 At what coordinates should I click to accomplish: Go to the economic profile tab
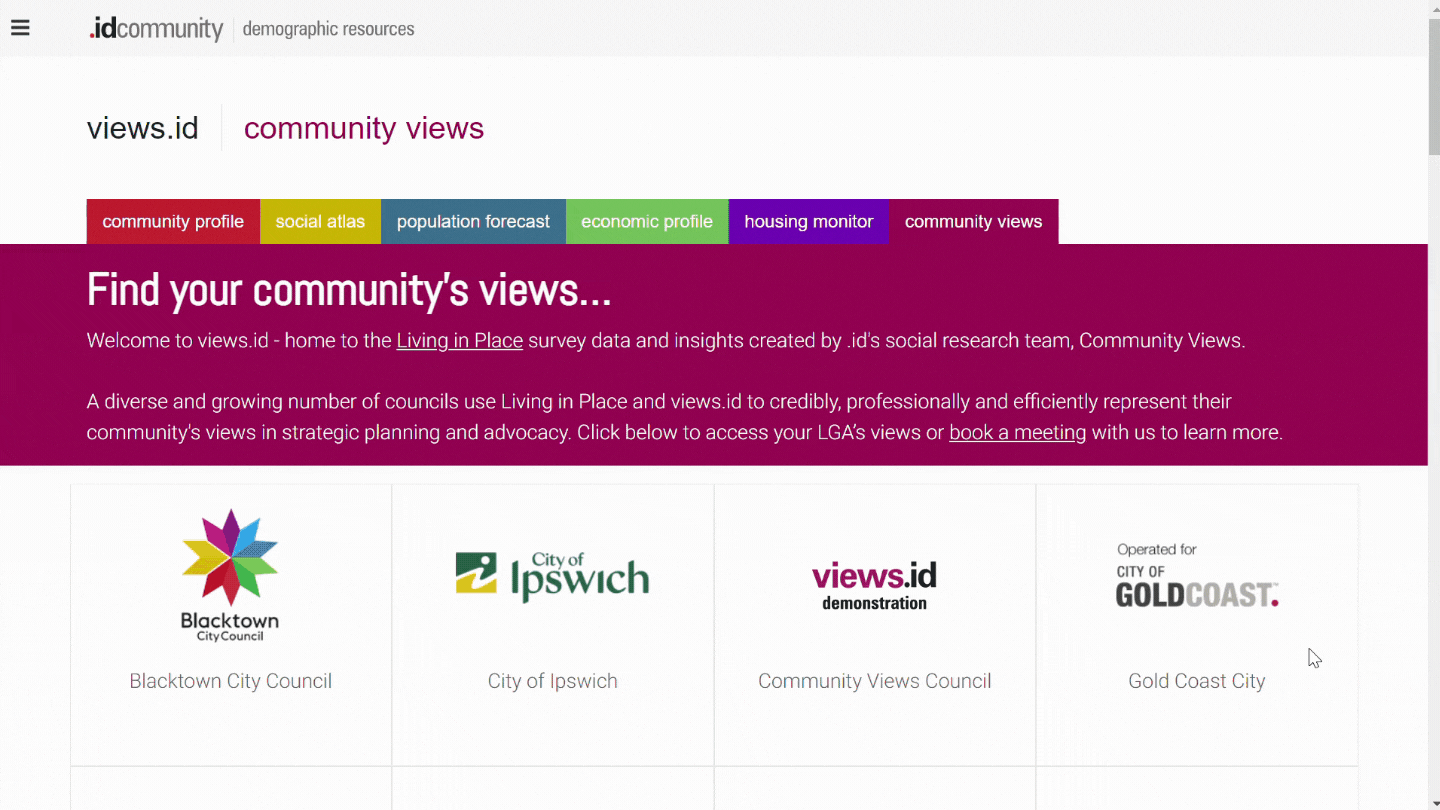coord(647,222)
